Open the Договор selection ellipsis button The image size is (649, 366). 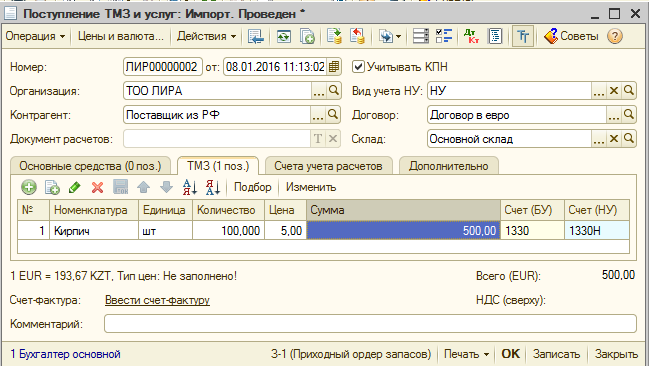[x=614, y=115]
